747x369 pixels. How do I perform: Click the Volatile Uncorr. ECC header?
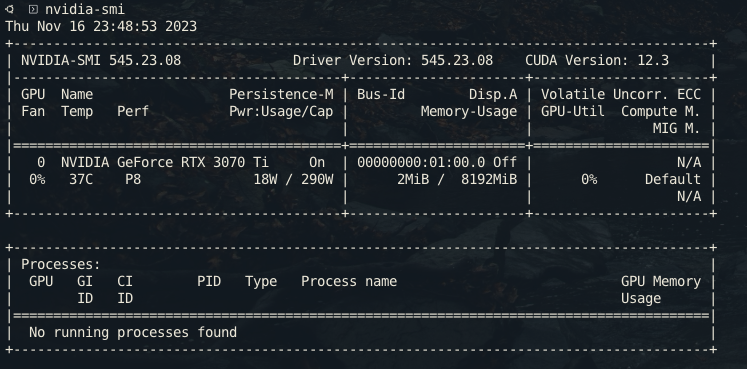coord(621,94)
